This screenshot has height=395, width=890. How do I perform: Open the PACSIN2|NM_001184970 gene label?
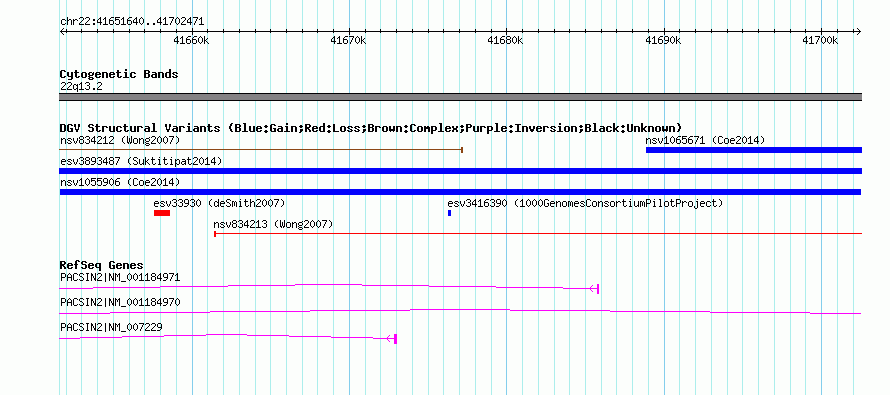pyautogui.click(x=120, y=302)
